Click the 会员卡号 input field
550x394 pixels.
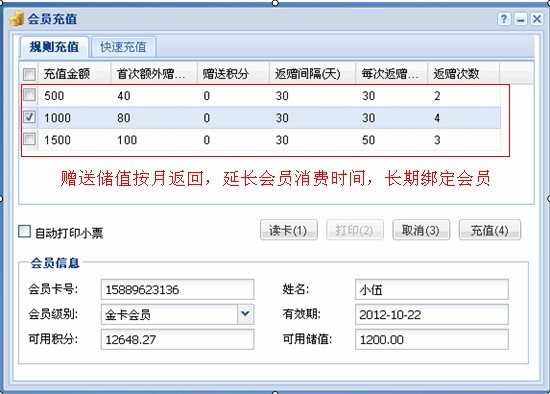pyautogui.click(x=177, y=290)
